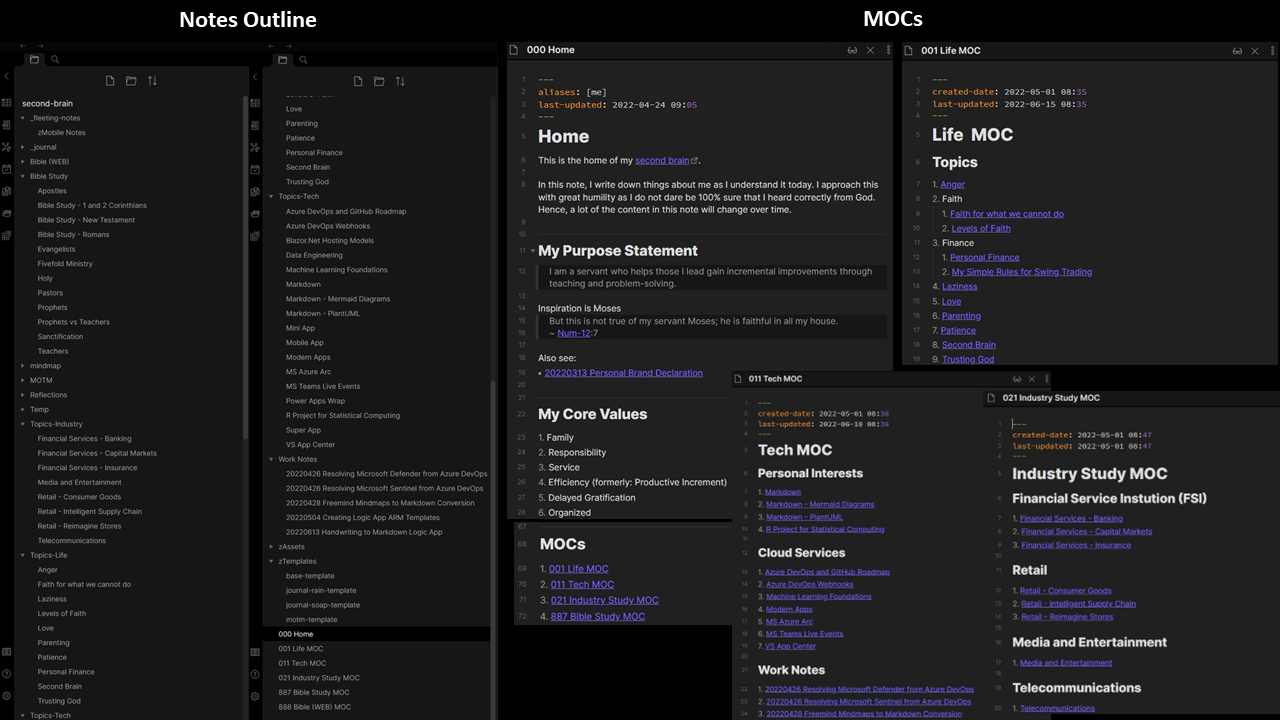This screenshot has height=720, width=1280.
Task: Collapse the Work Notes folder
Action: pyautogui.click(x=271, y=460)
